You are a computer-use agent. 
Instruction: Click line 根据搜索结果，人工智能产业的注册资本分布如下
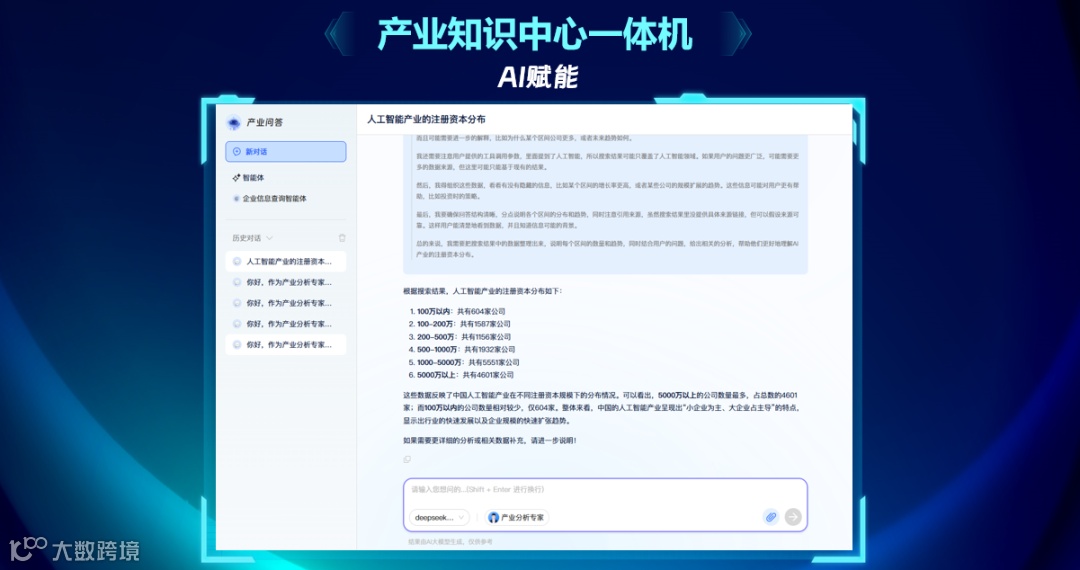[483, 291]
